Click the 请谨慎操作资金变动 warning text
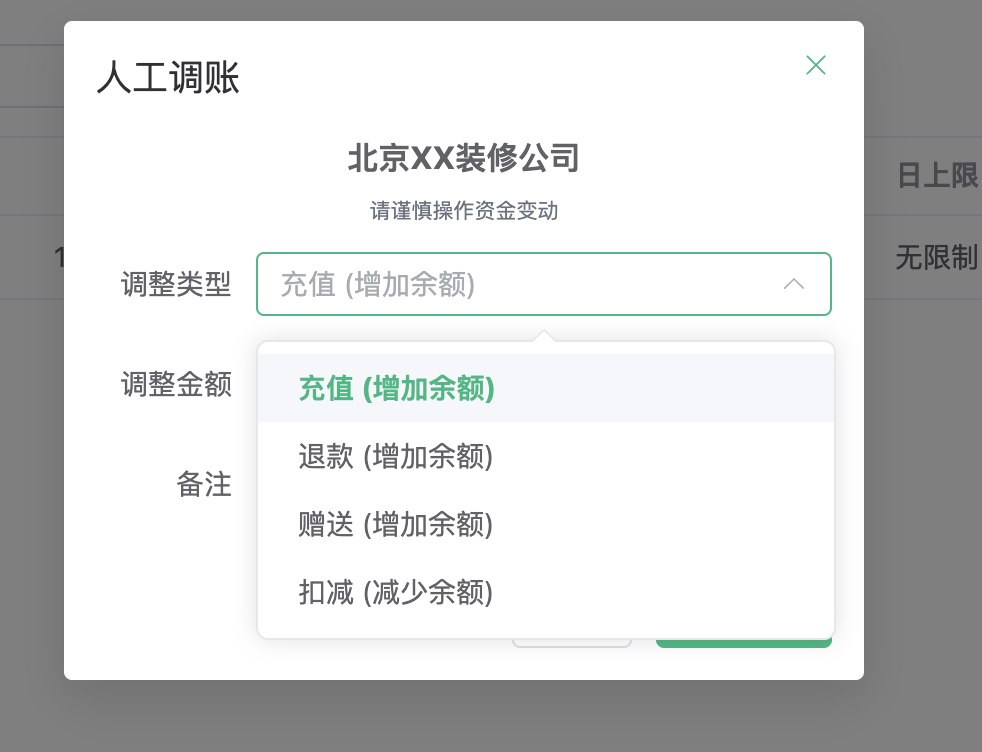982x752 pixels. (x=463, y=211)
